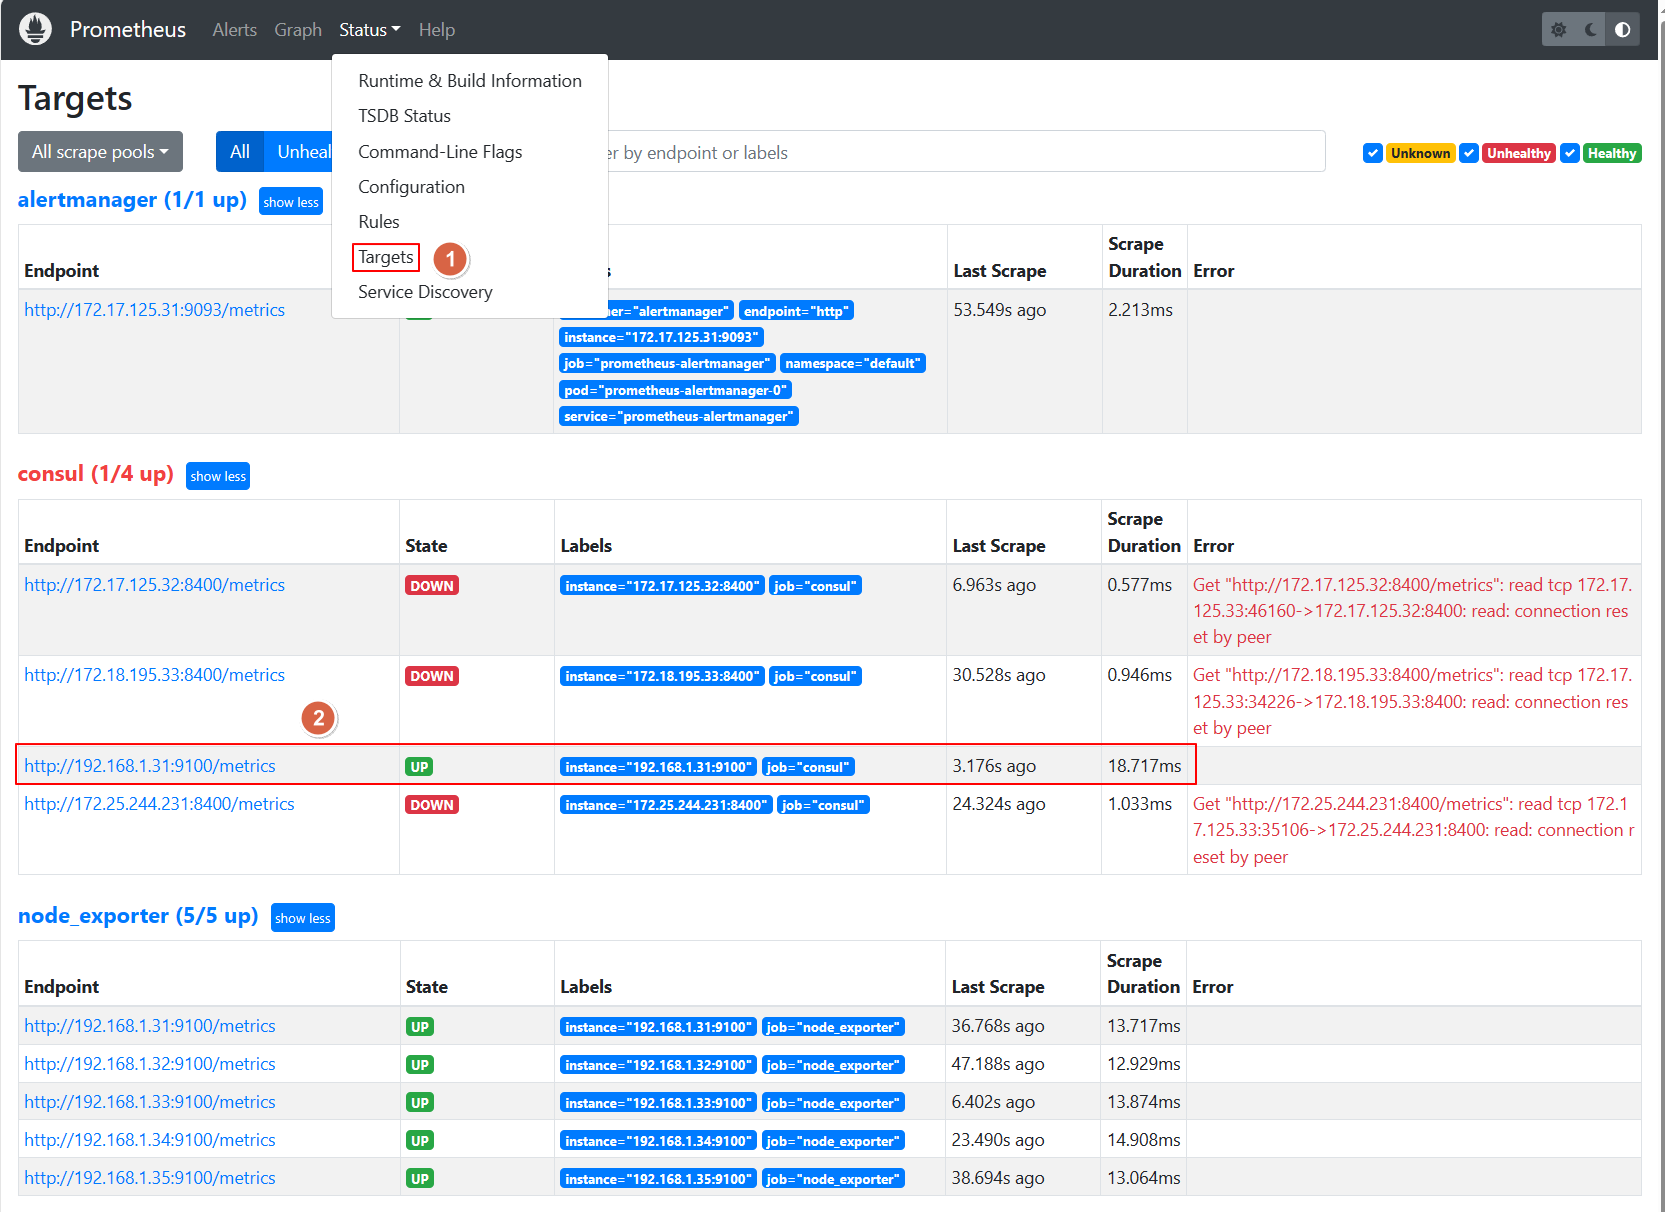Open Runtime & Build Information
1665x1212 pixels.
coord(470,81)
